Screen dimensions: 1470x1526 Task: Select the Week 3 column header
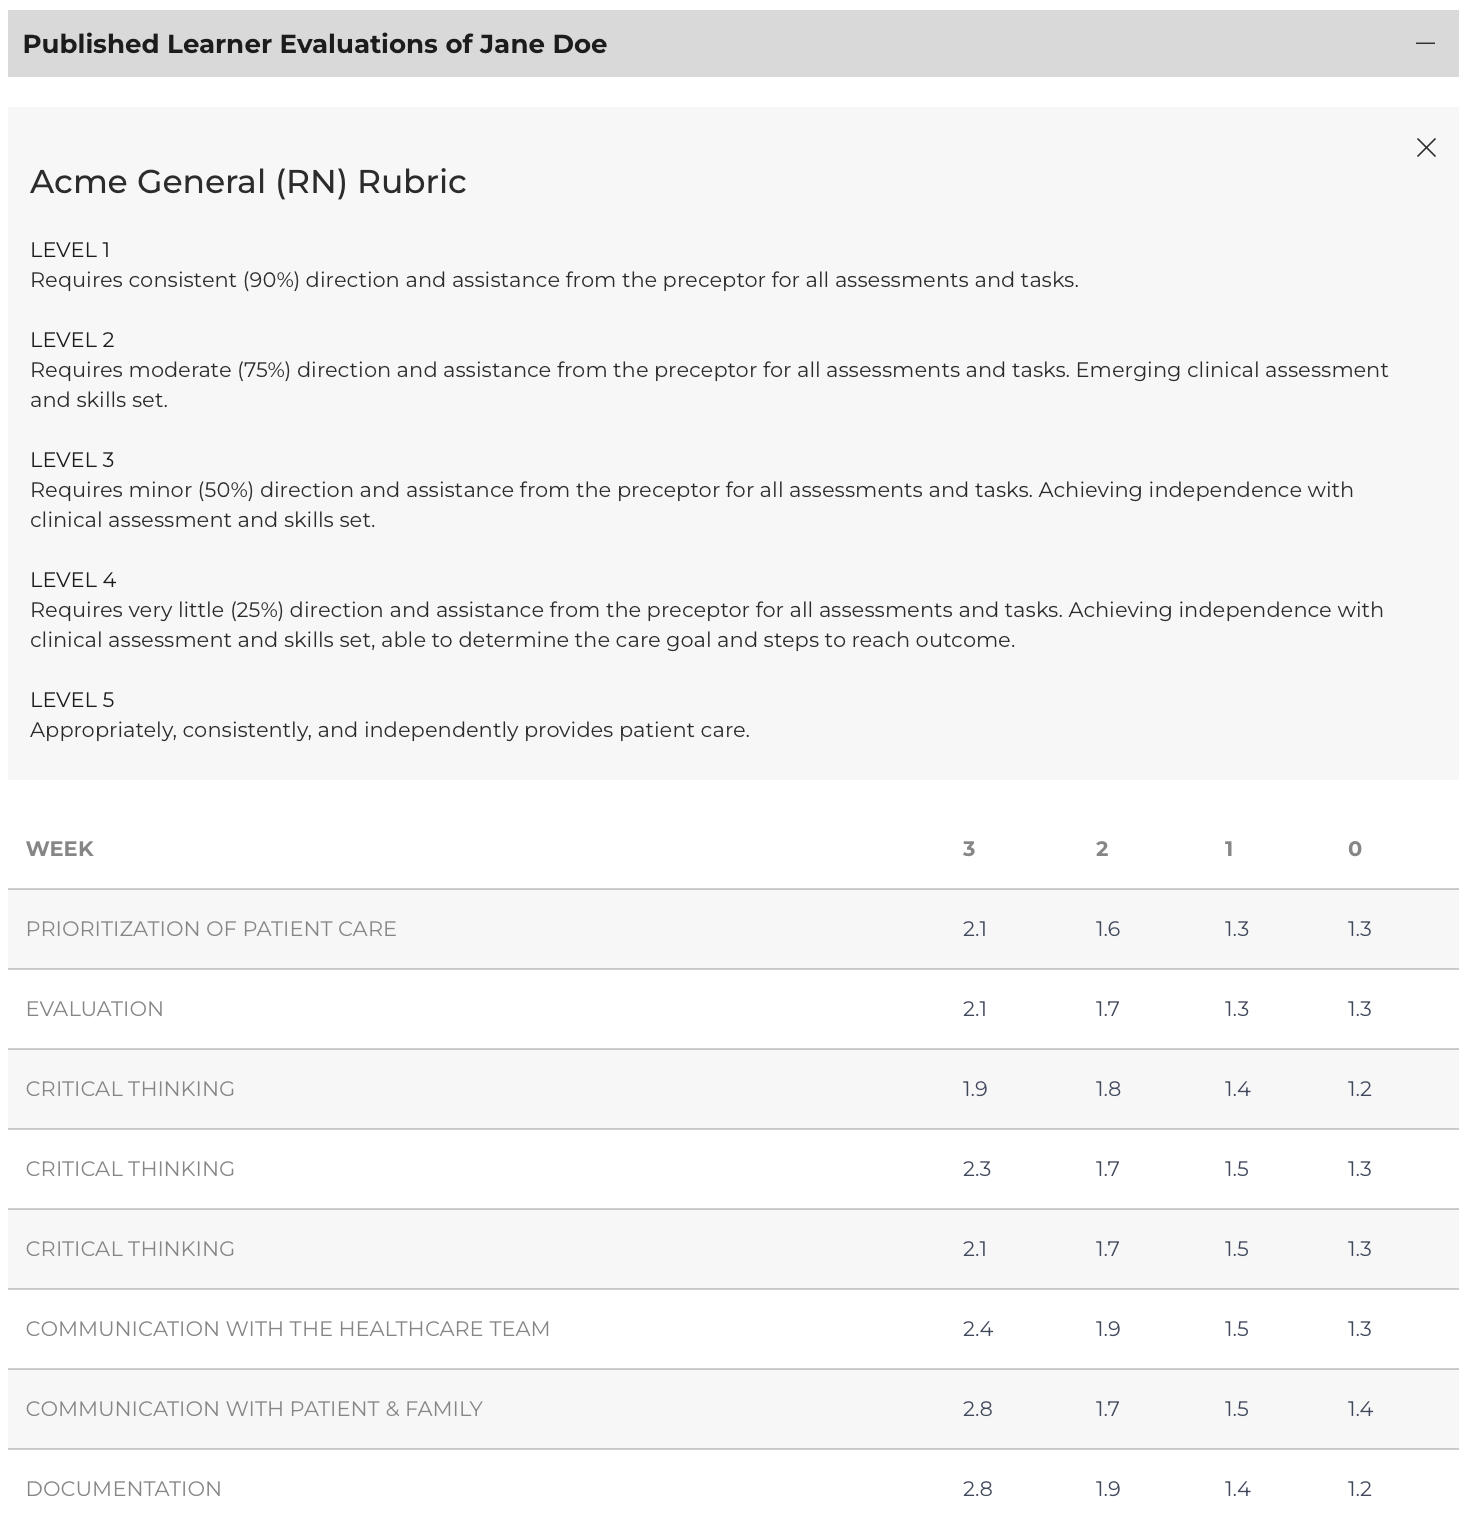coord(968,849)
